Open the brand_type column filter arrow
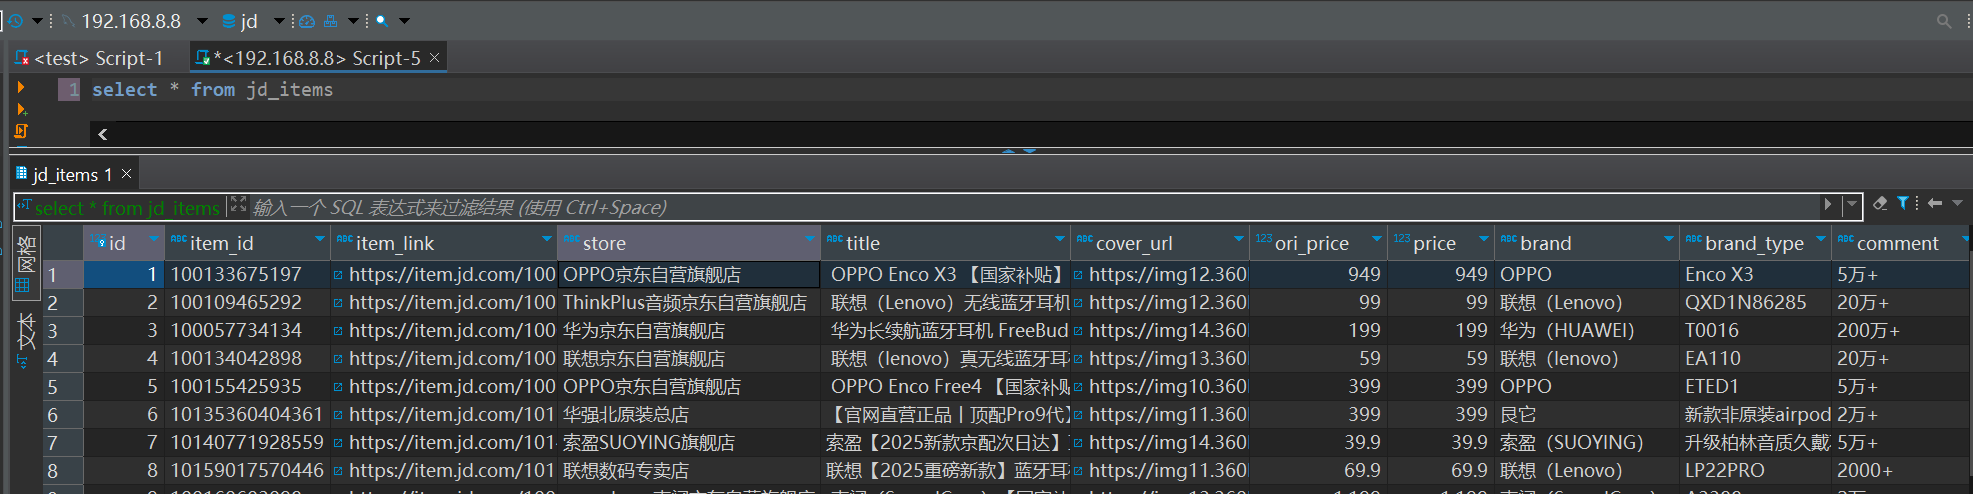The width and height of the screenshot is (1973, 494). pos(1821,239)
